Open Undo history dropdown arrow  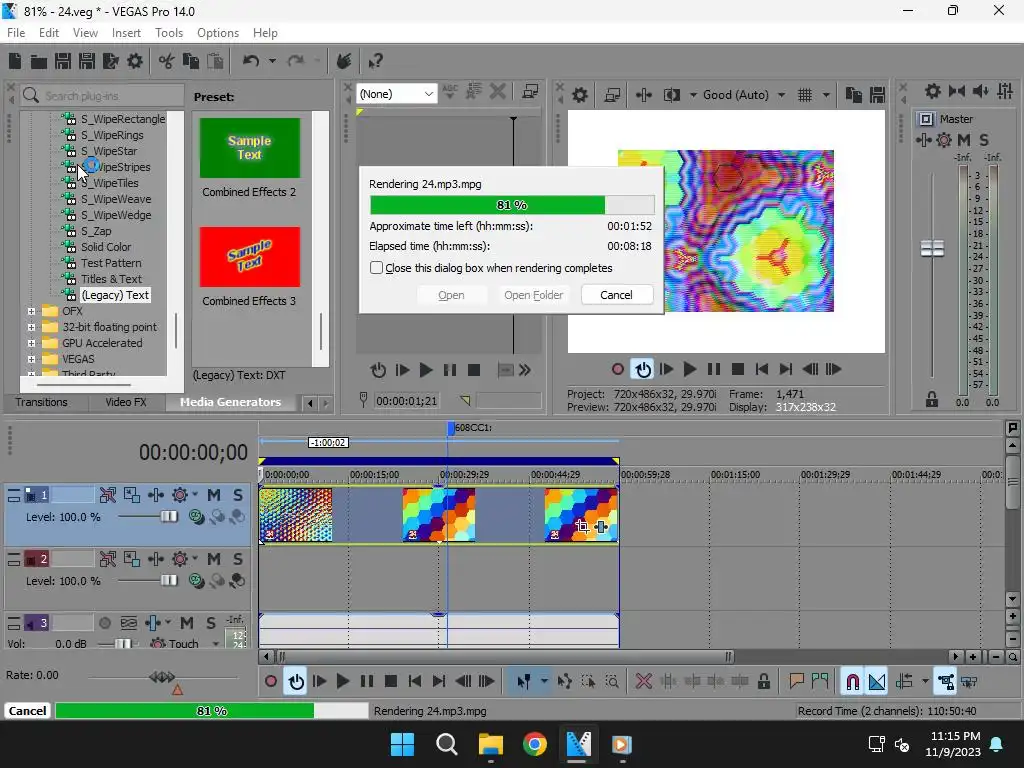click(272, 61)
